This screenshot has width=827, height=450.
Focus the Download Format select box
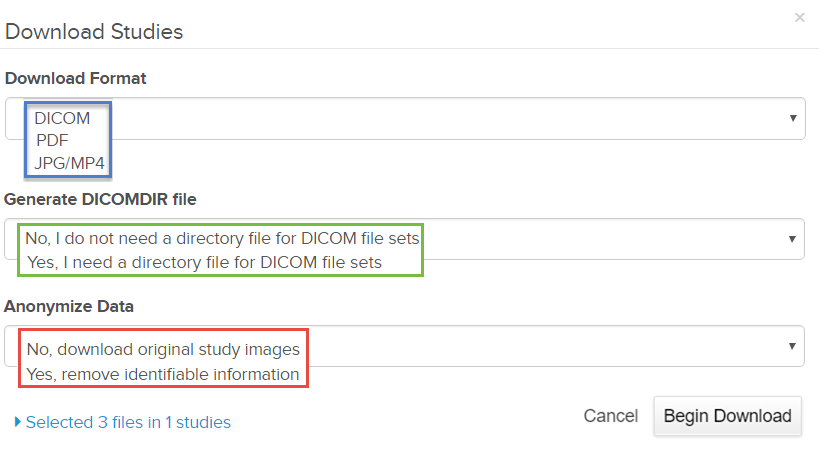tap(450, 118)
